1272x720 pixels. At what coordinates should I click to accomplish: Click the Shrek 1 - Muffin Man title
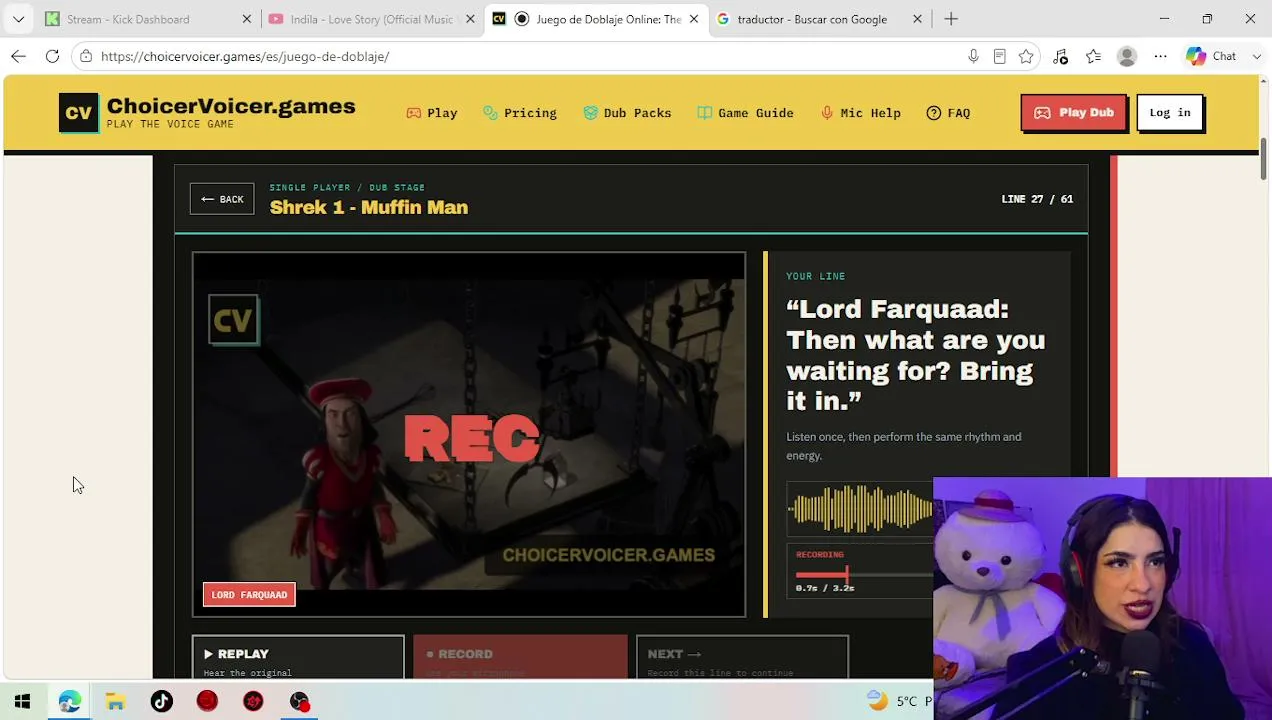(x=369, y=207)
